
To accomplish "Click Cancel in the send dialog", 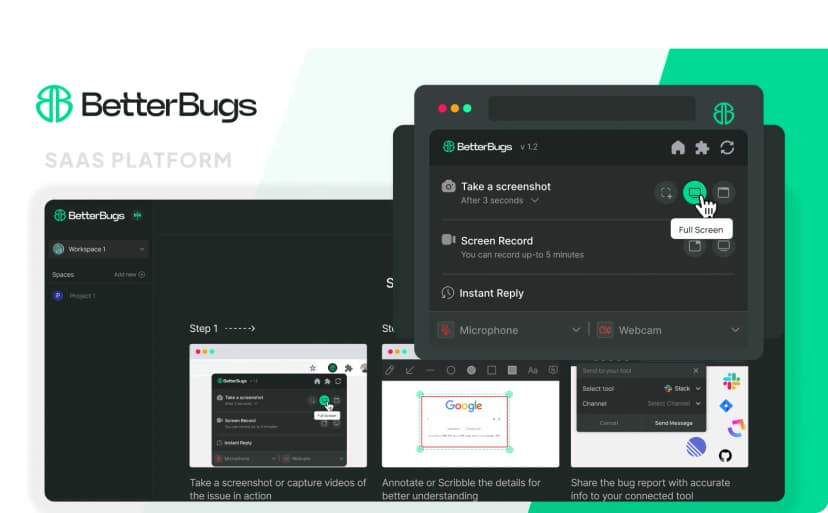I will click(x=608, y=423).
